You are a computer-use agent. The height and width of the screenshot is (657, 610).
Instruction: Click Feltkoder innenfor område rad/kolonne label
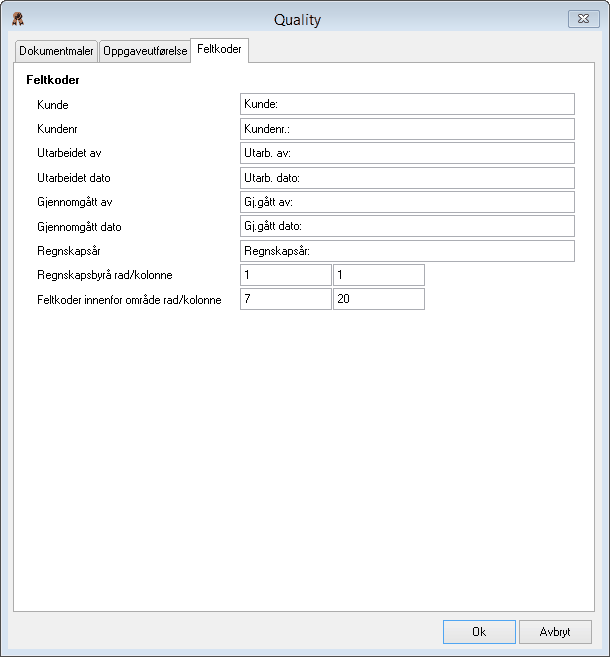coord(129,300)
